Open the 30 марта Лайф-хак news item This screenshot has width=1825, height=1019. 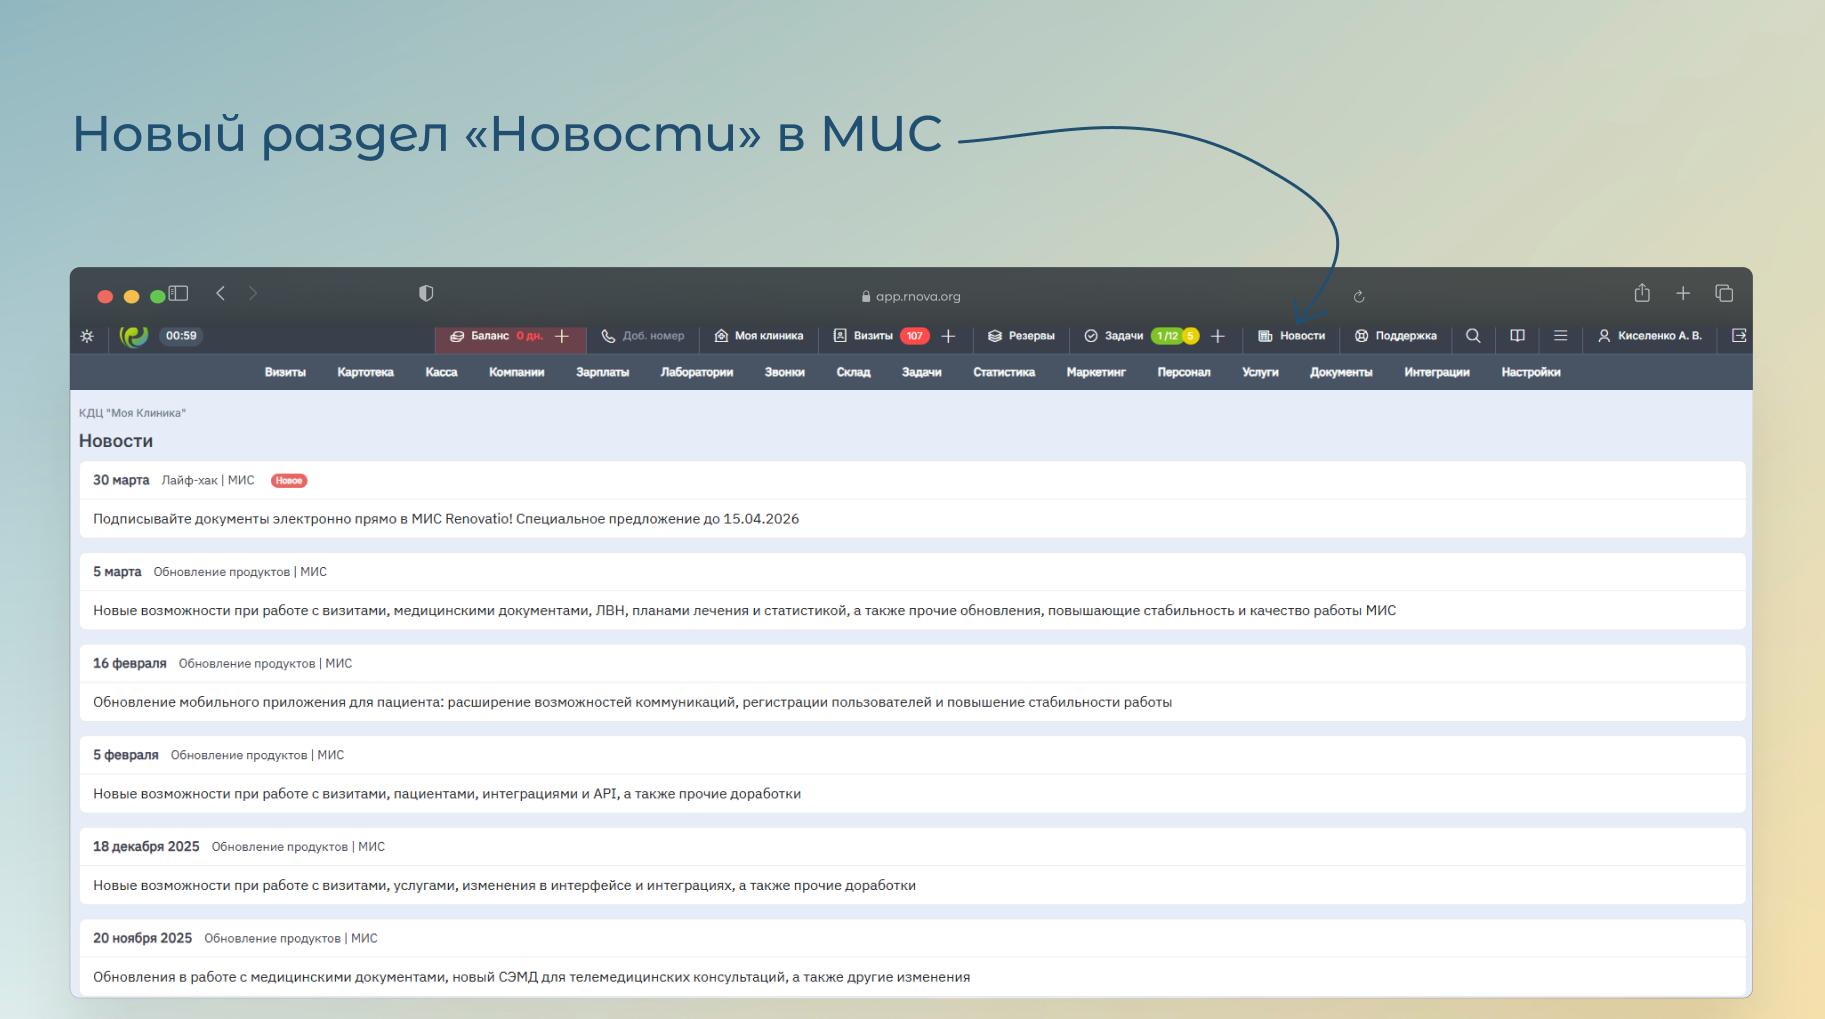[446, 518]
